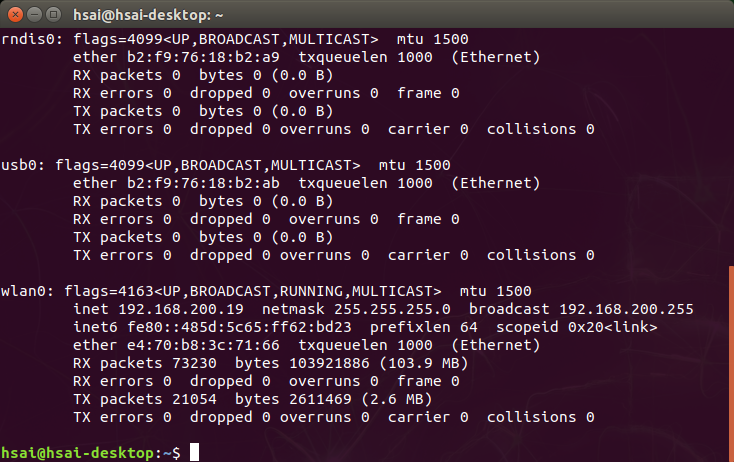Click MAC address e4:70:b8:3c:71:66
Screen dimensions: 734x462
203,345
